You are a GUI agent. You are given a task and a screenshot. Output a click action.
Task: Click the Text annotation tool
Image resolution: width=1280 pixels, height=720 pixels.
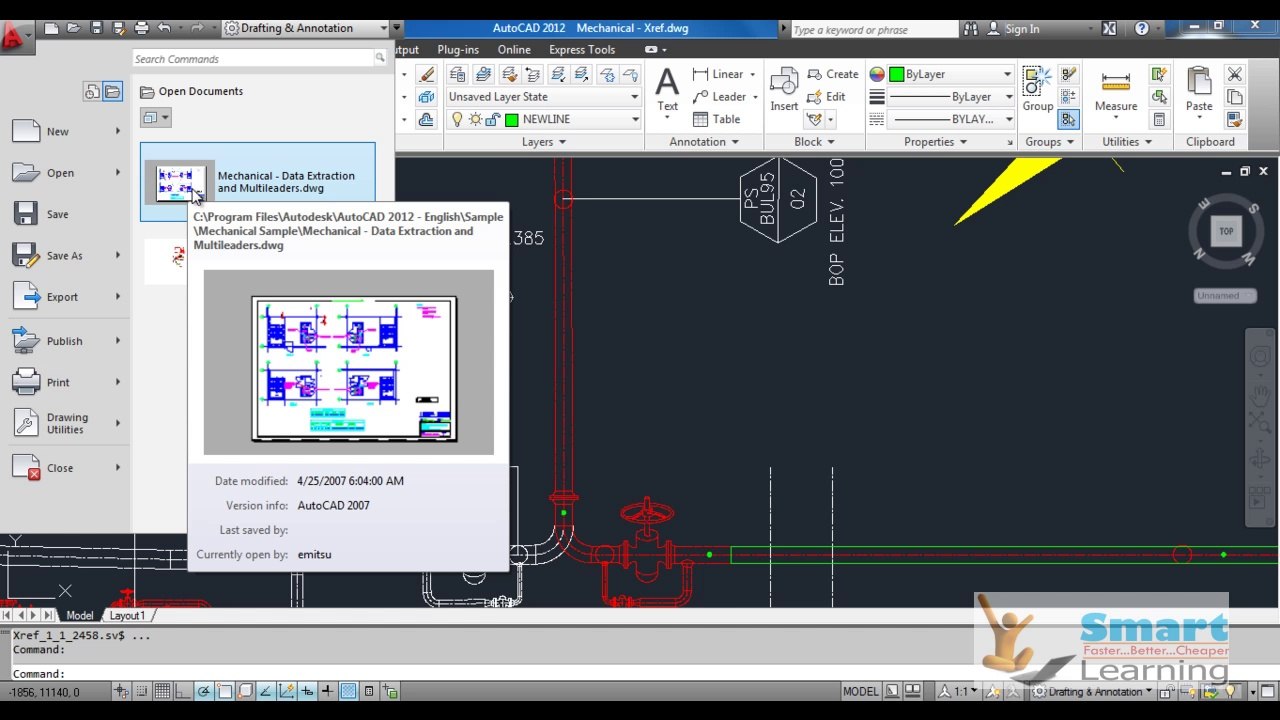pyautogui.click(x=667, y=93)
